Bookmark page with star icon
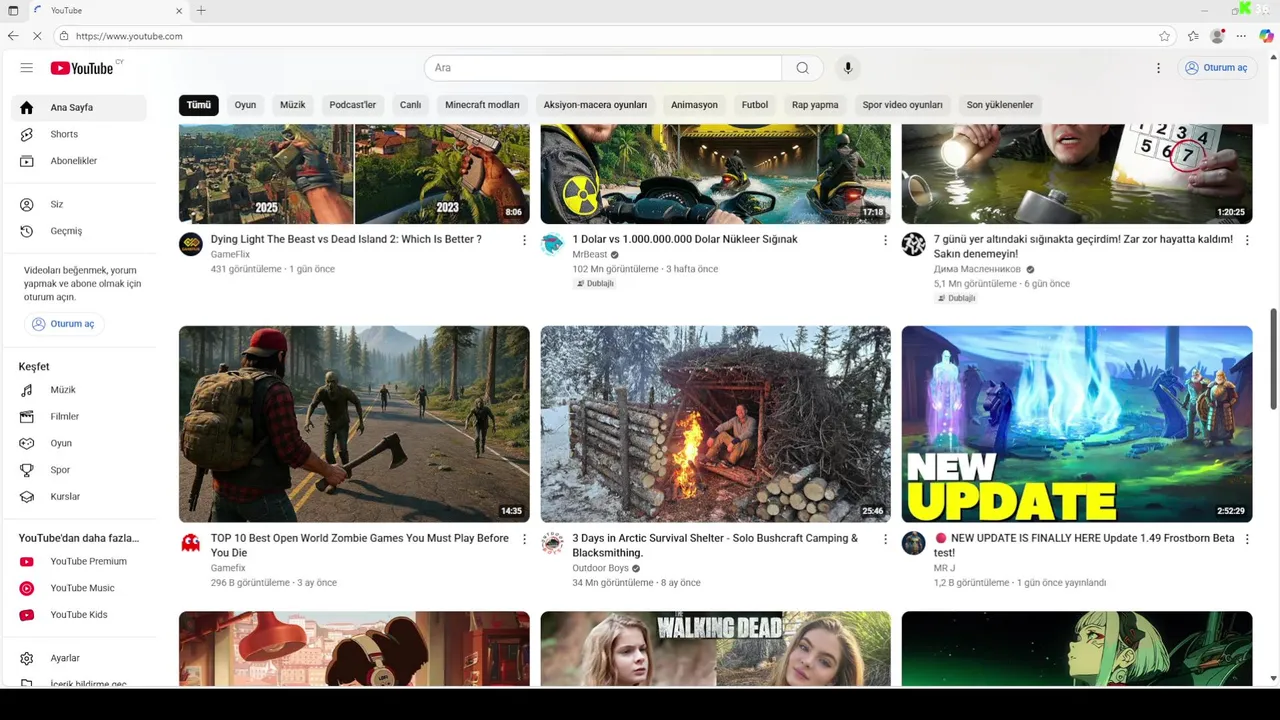 (x=1164, y=36)
